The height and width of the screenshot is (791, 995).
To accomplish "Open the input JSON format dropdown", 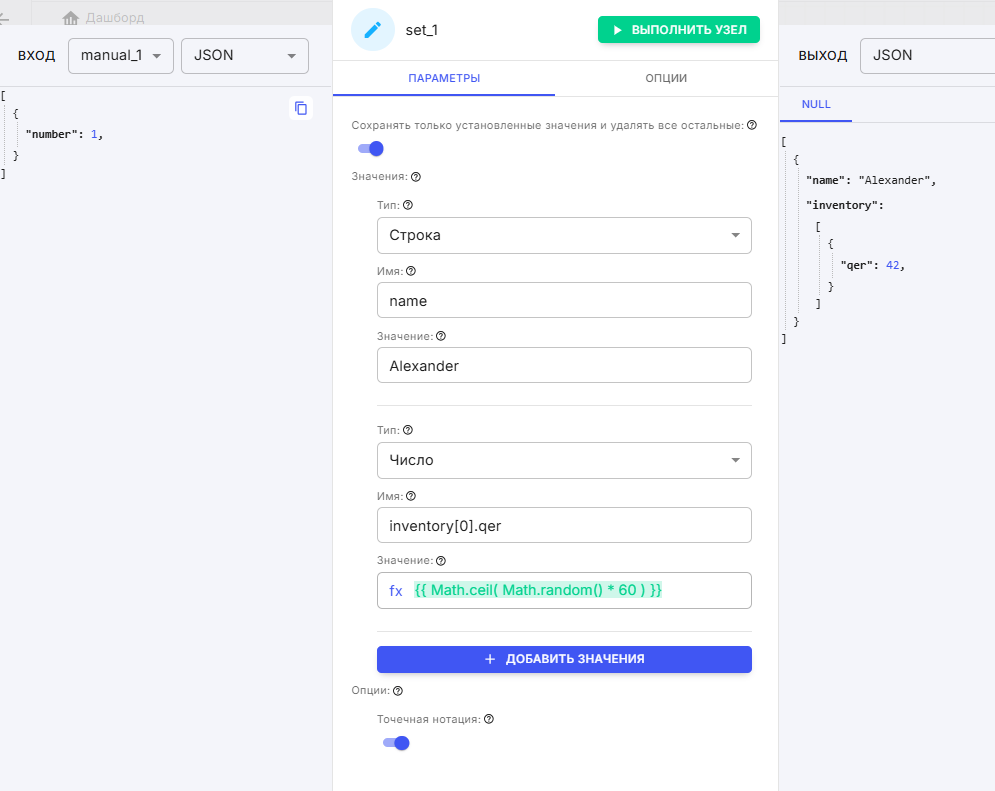I will (x=244, y=56).
